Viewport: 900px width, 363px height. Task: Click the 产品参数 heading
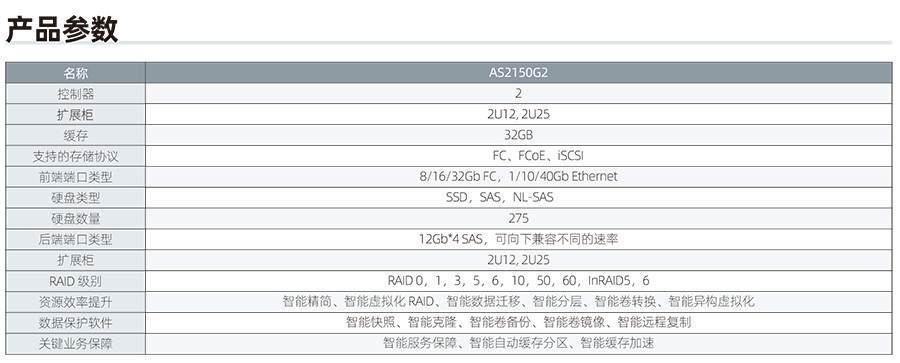pyautogui.click(x=62, y=29)
